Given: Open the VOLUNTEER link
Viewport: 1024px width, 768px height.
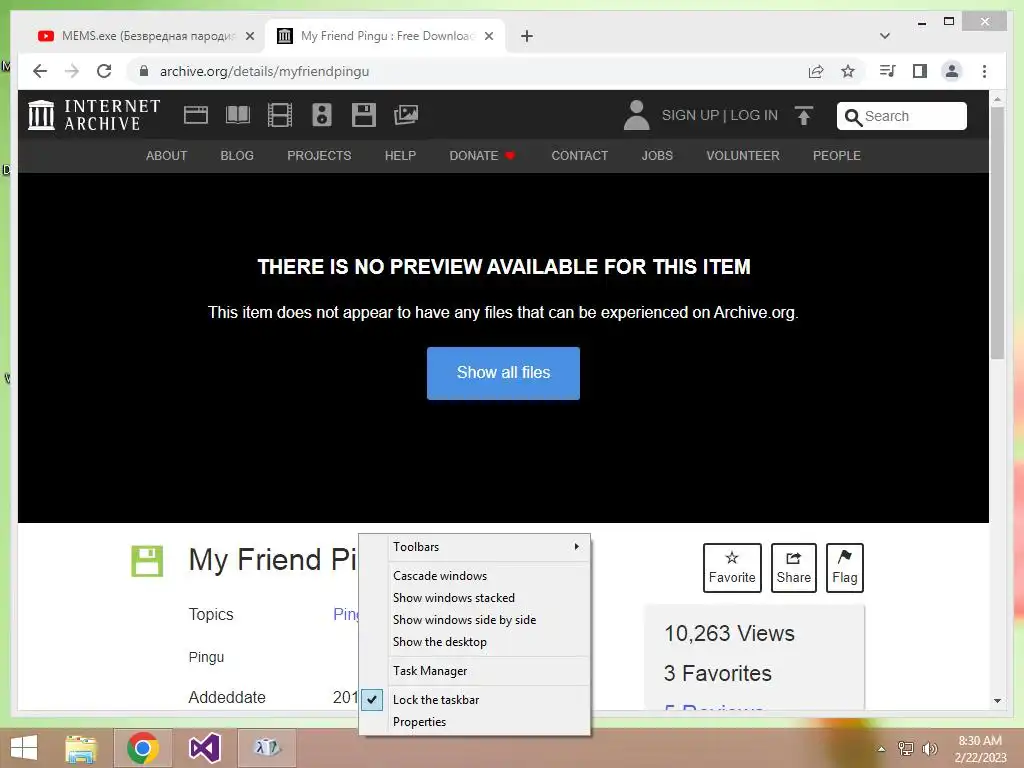Looking at the screenshot, I should click(743, 155).
